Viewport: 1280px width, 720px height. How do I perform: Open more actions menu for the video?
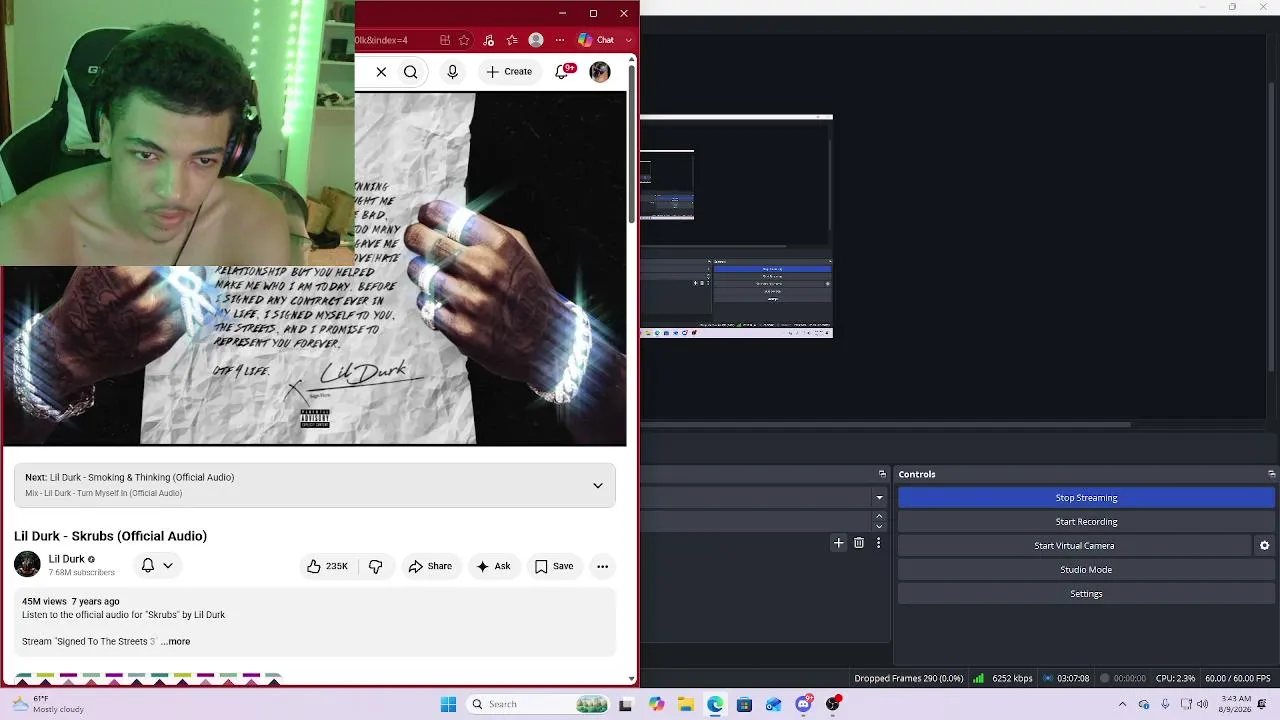[602, 566]
